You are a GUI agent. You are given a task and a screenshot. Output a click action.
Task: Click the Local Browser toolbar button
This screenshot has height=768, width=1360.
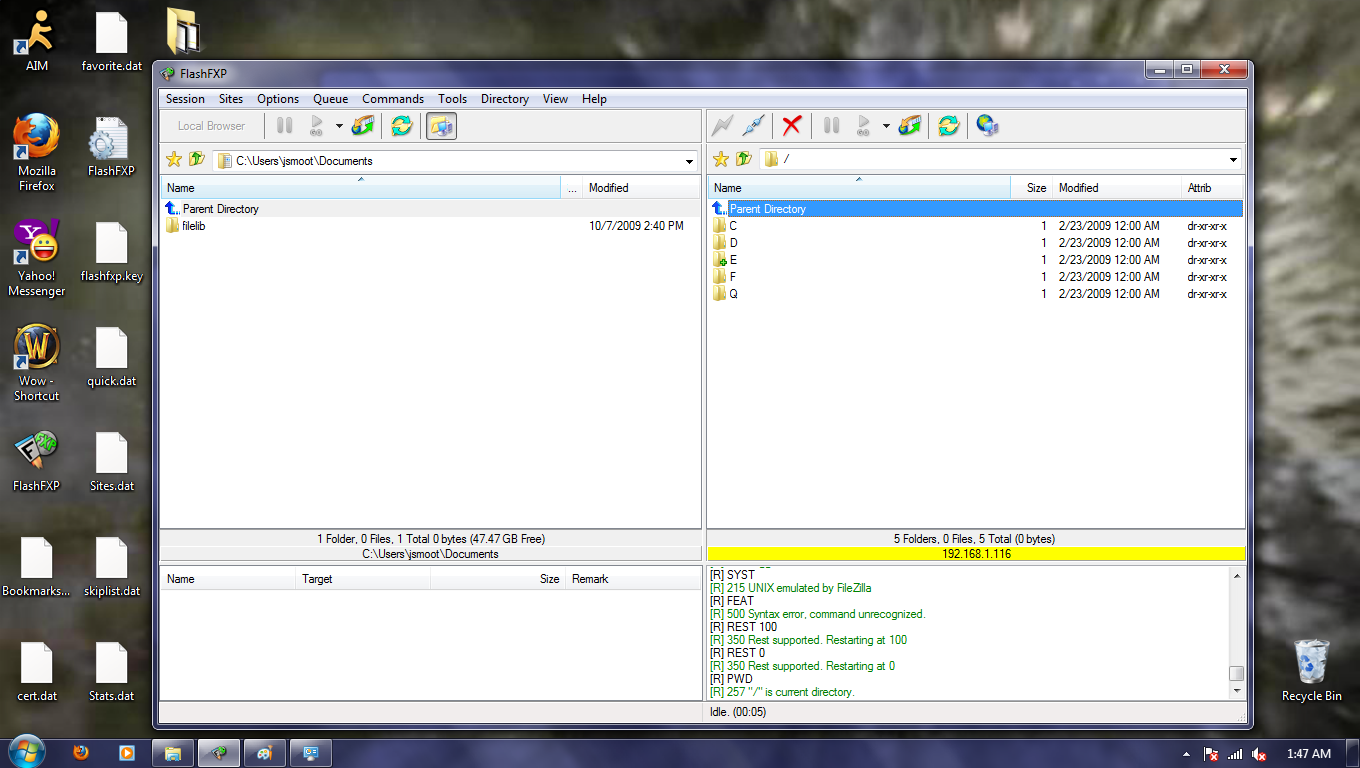[211, 126]
